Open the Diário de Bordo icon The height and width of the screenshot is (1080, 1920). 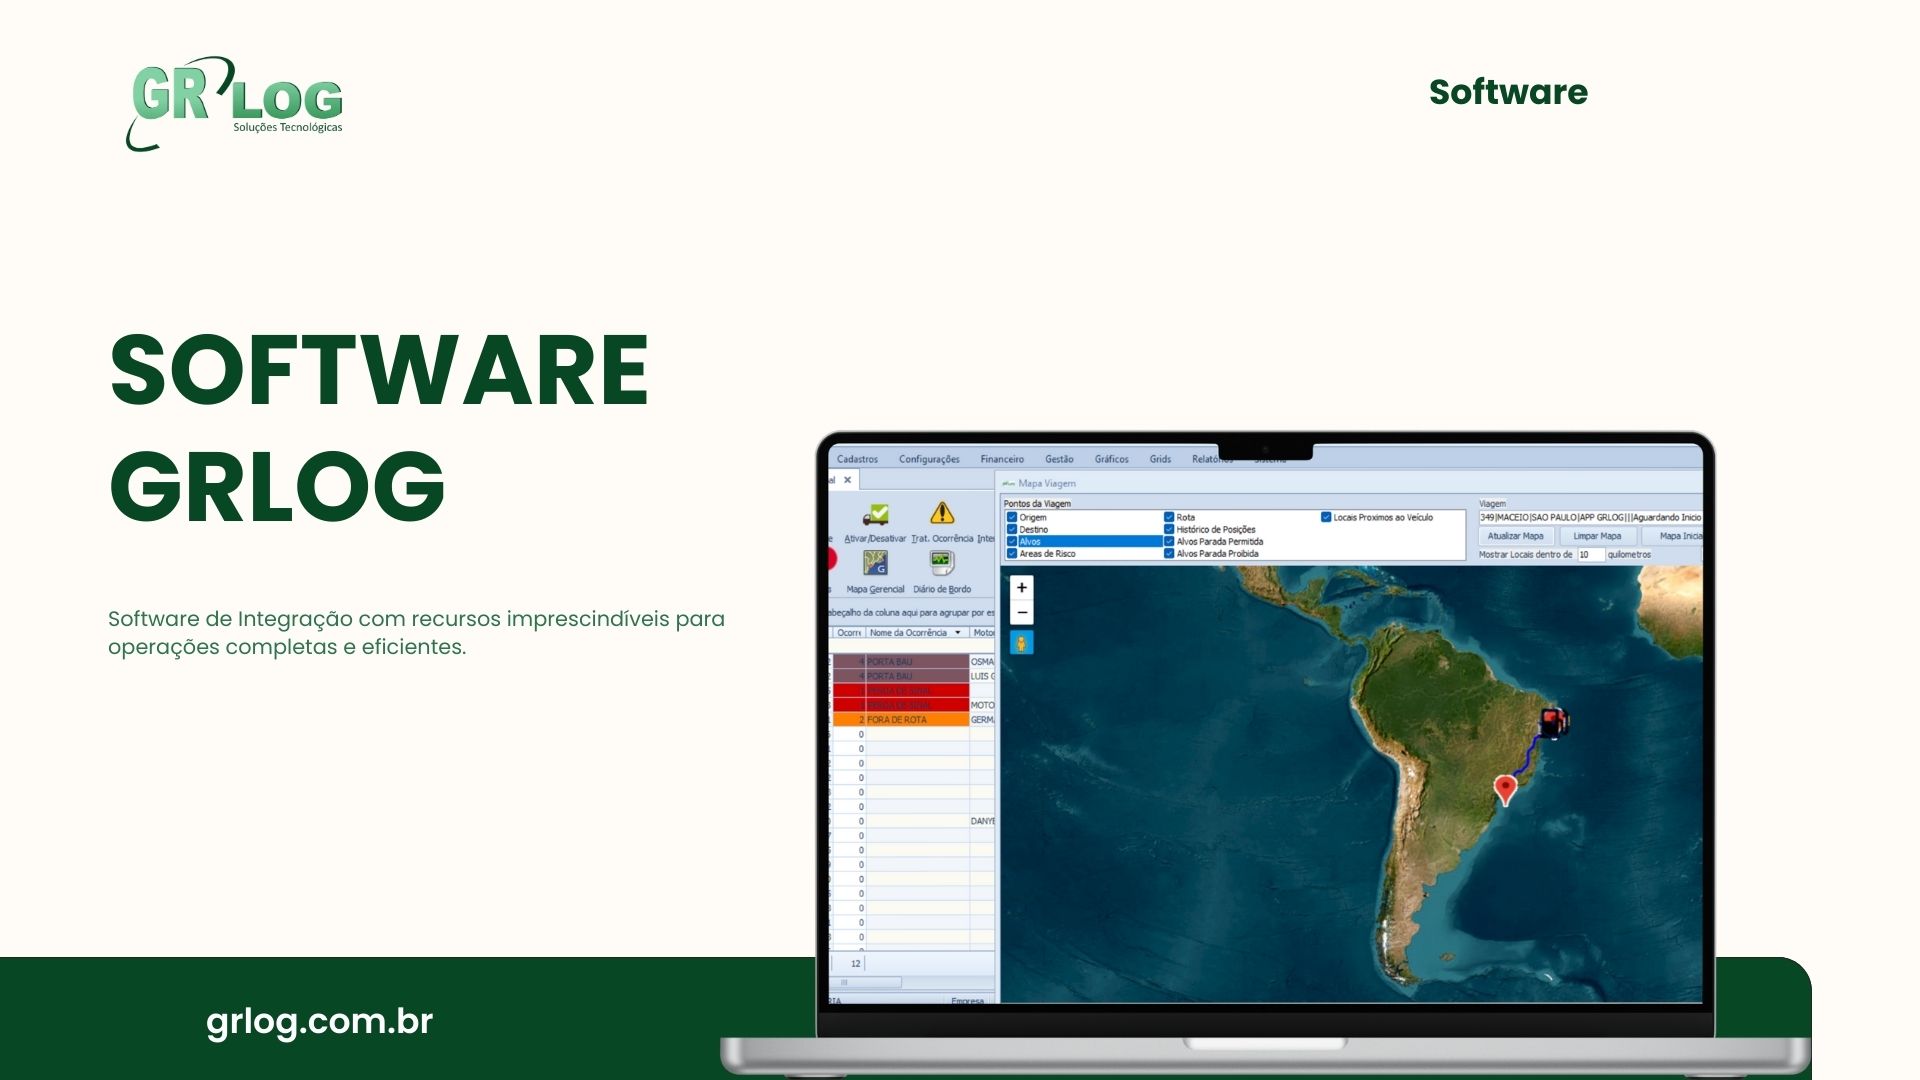click(942, 563)
